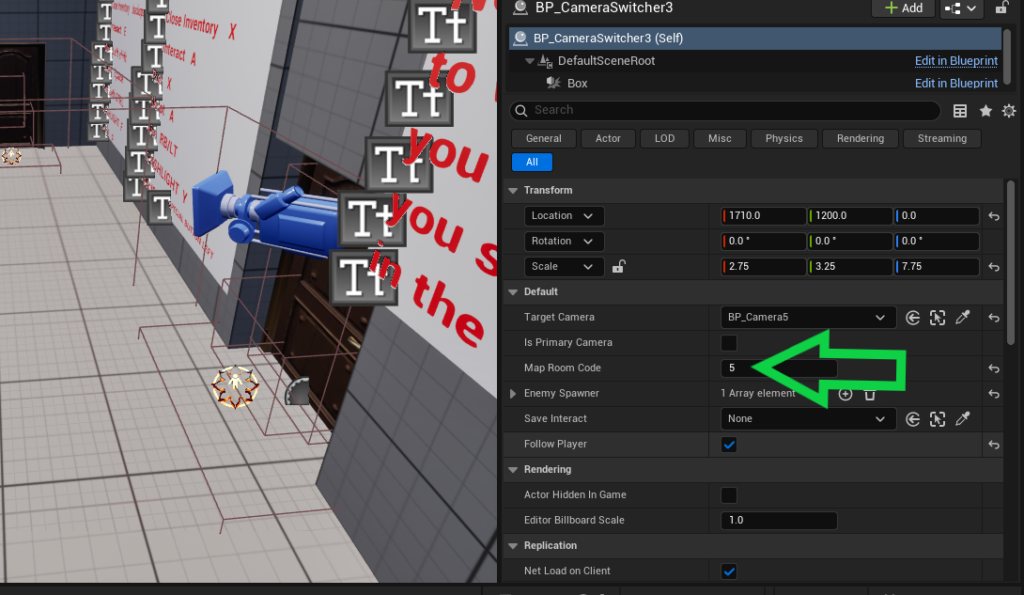Delete all Enemy Spawner array elements

point(870,394)
